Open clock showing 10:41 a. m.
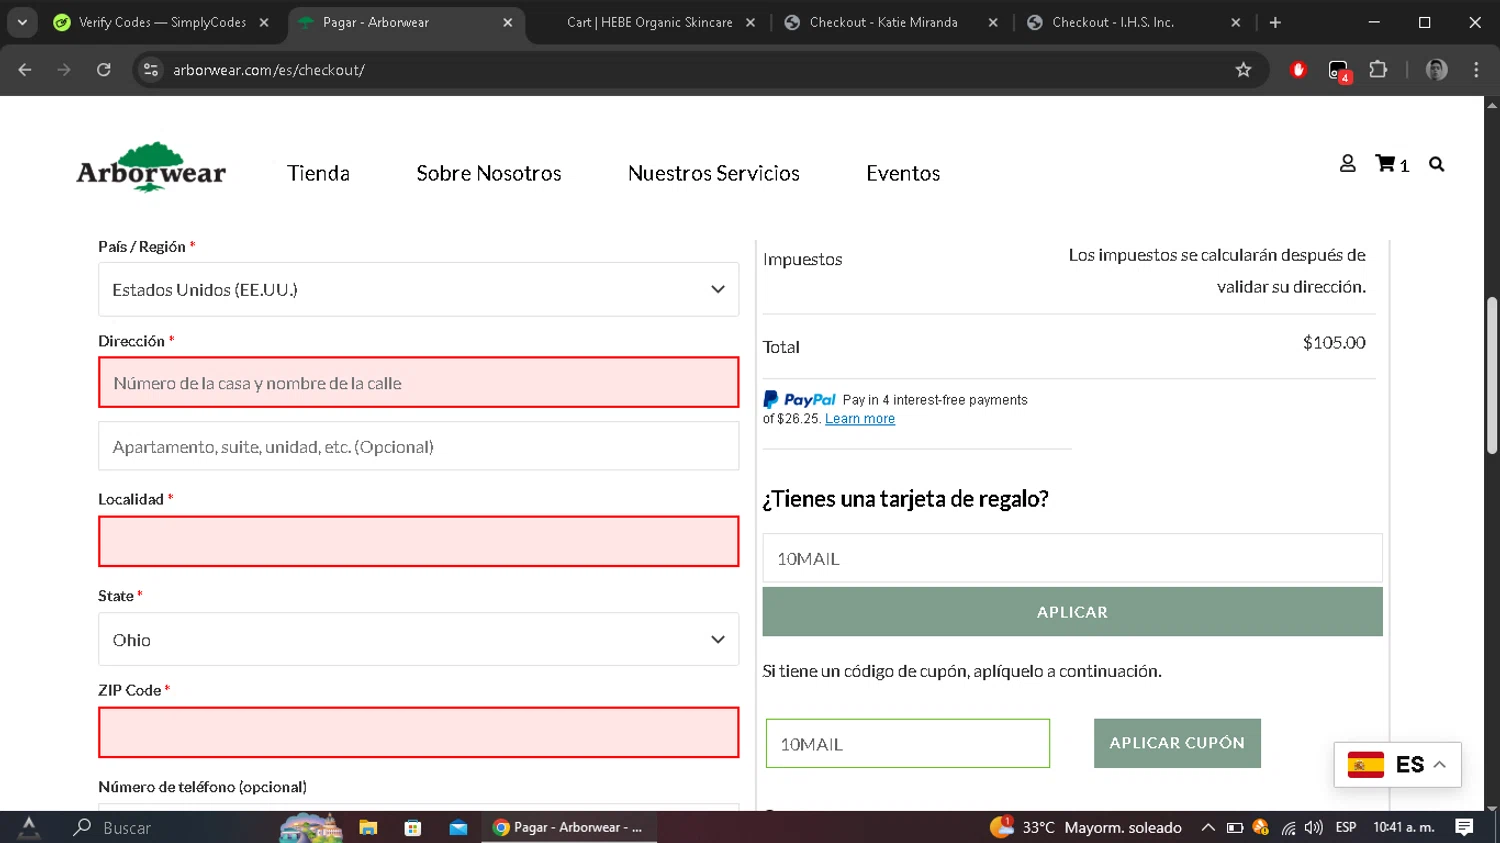1500x843 pixels. [1404, 827]
